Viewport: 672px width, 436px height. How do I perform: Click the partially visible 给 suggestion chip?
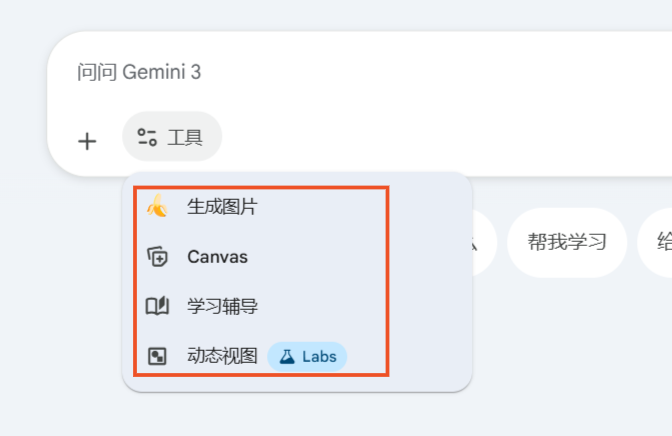[658, 242]
